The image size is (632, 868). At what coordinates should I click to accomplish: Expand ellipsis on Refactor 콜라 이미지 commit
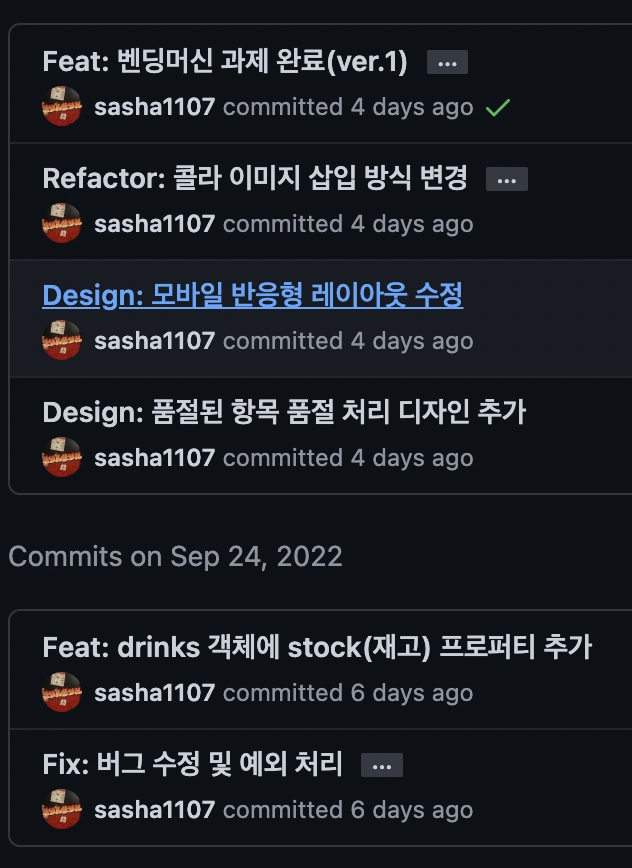506,180
